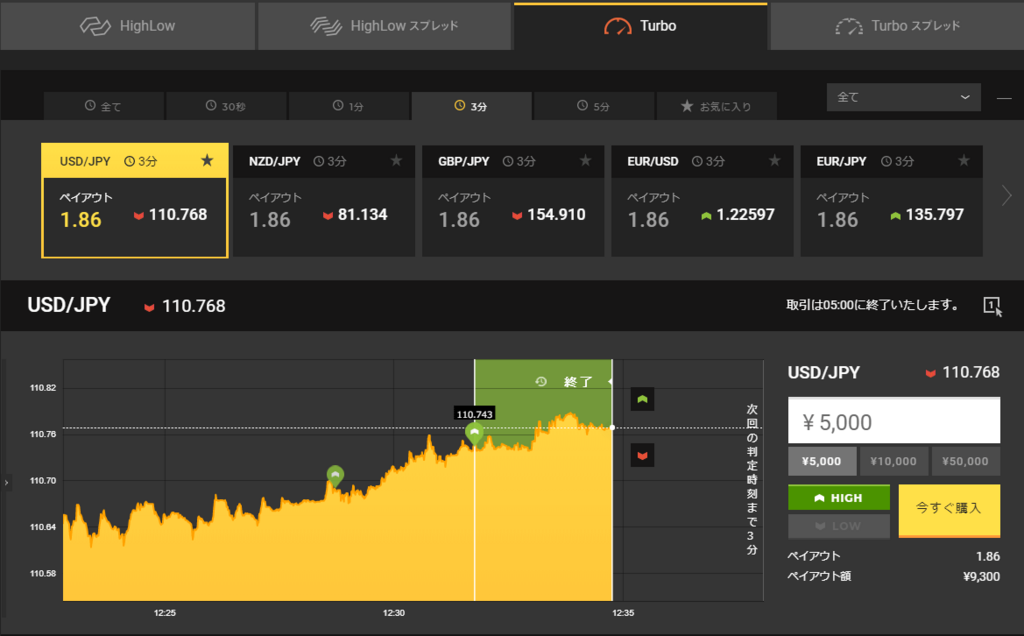Open the 全て dropdown at top right
Image resolution: width=1024 pixels, height=636 pixels.
pyautogui.click(x=902, y=97)
